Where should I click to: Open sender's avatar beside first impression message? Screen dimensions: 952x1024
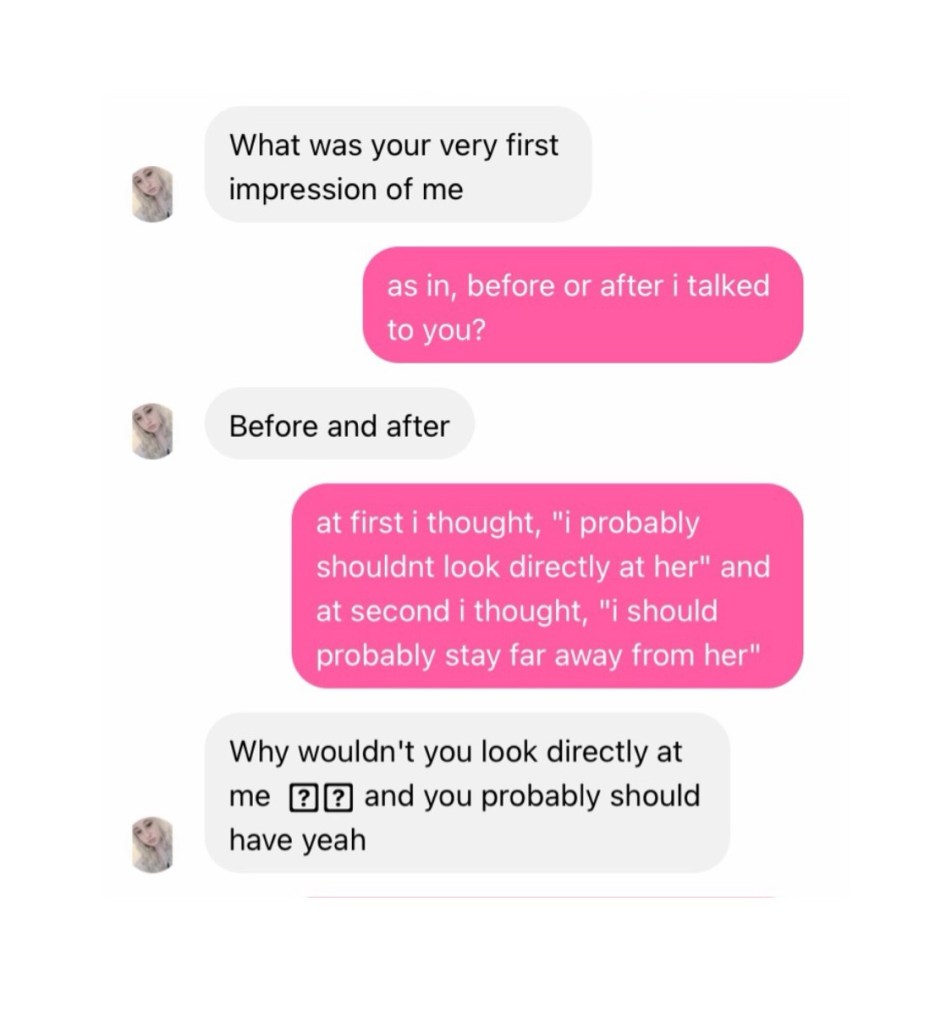click(x=152, y=194)
